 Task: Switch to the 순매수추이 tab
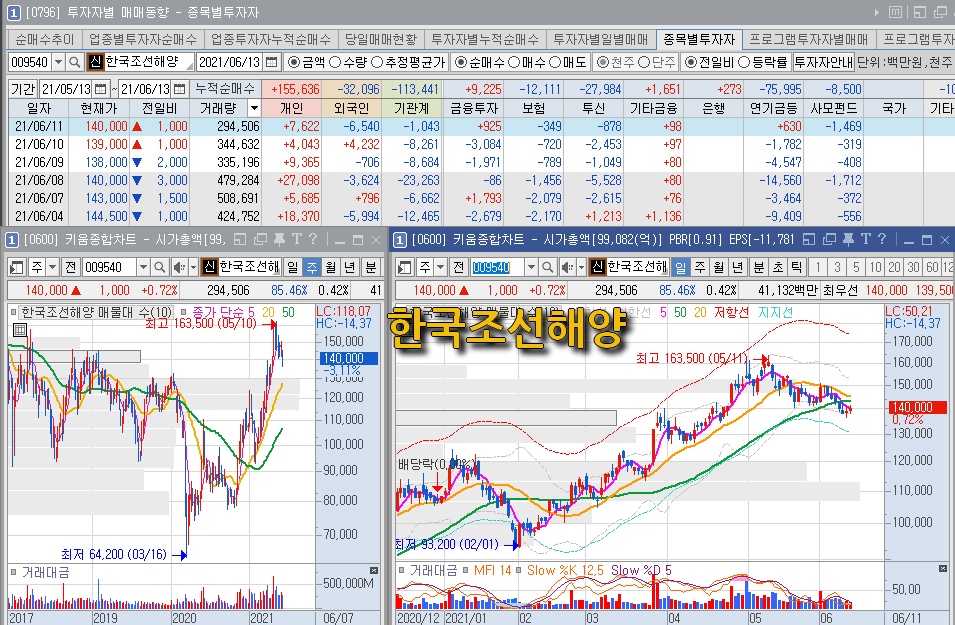pos(44,40)
